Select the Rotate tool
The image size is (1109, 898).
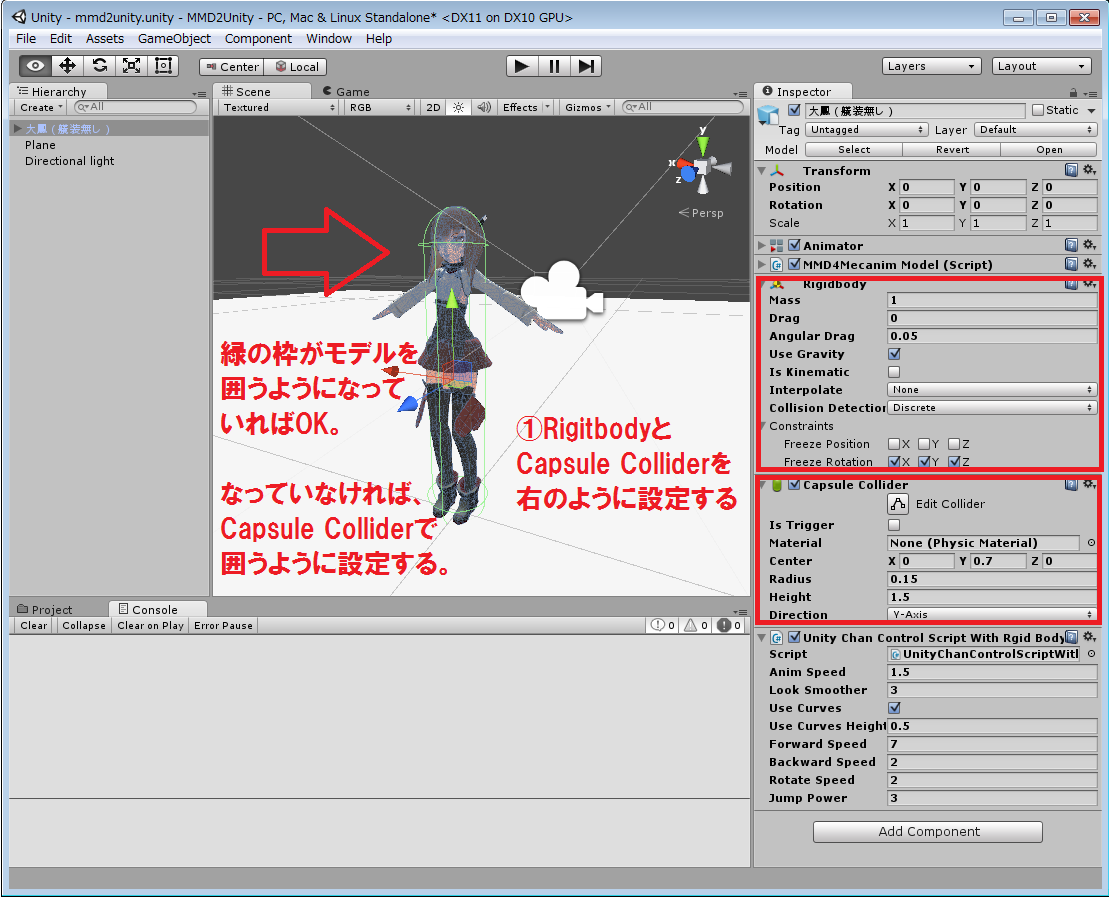100,66
